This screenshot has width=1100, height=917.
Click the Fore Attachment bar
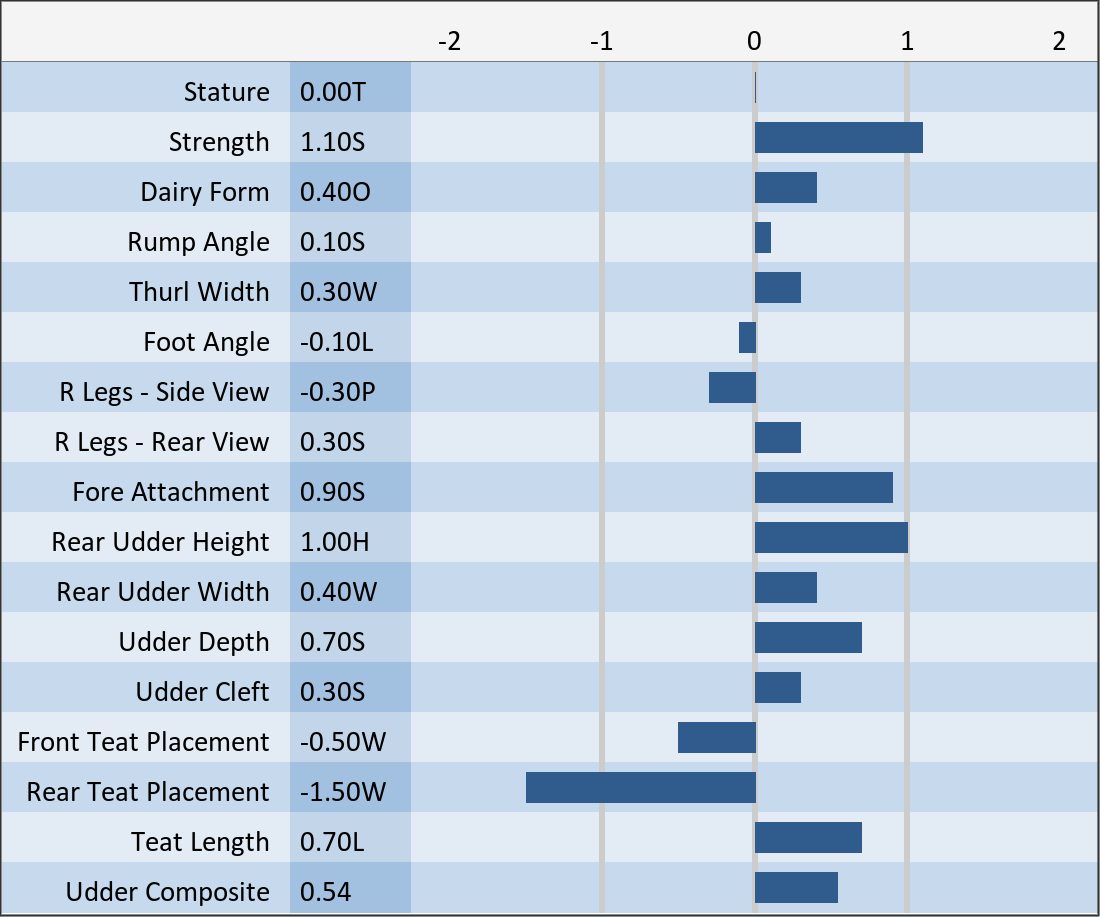coord(823,488)
